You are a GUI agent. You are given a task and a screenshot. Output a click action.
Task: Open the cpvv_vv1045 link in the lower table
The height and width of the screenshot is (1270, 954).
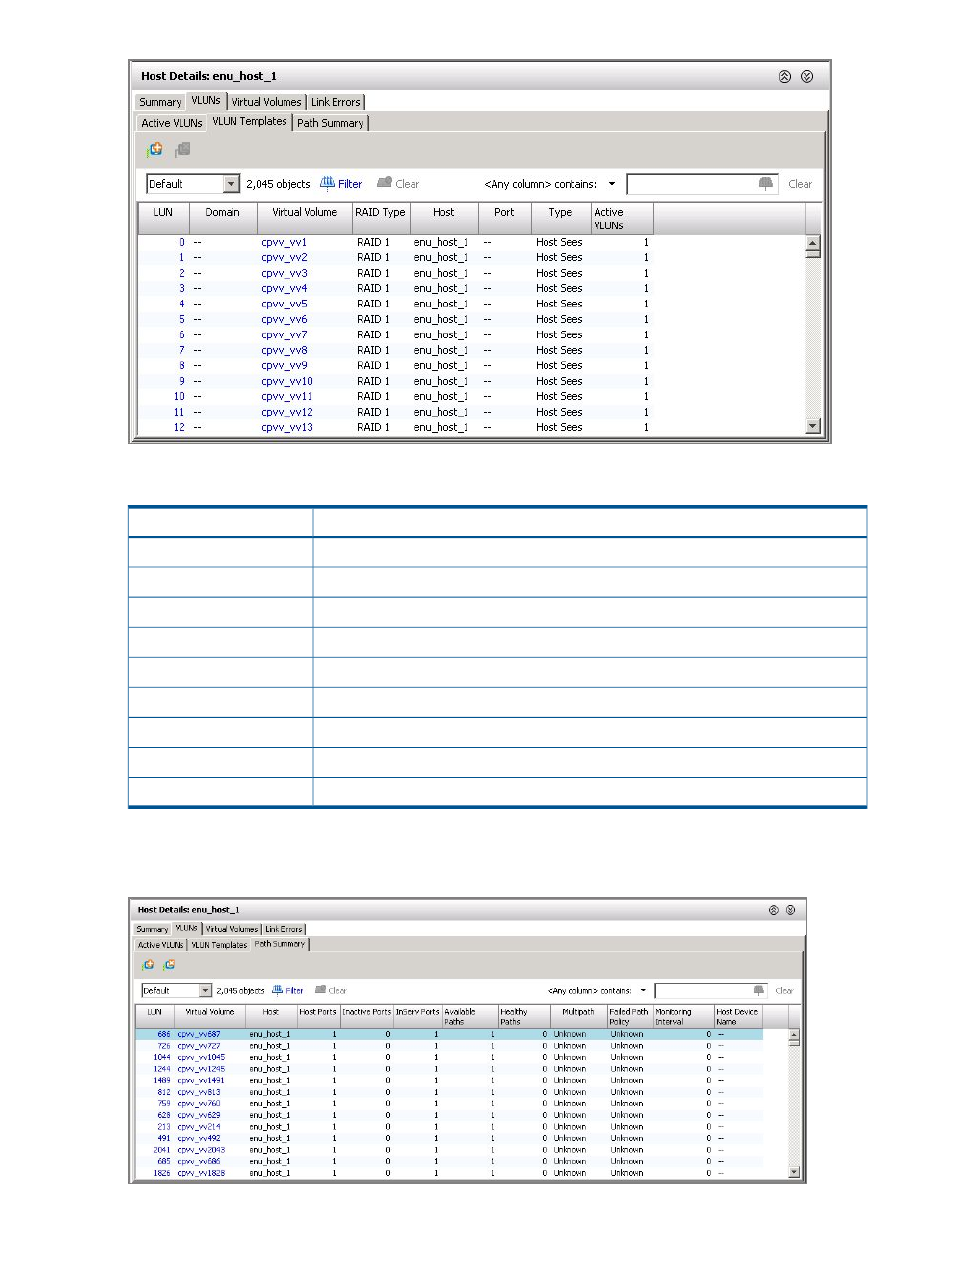[x=201, y=1057]
